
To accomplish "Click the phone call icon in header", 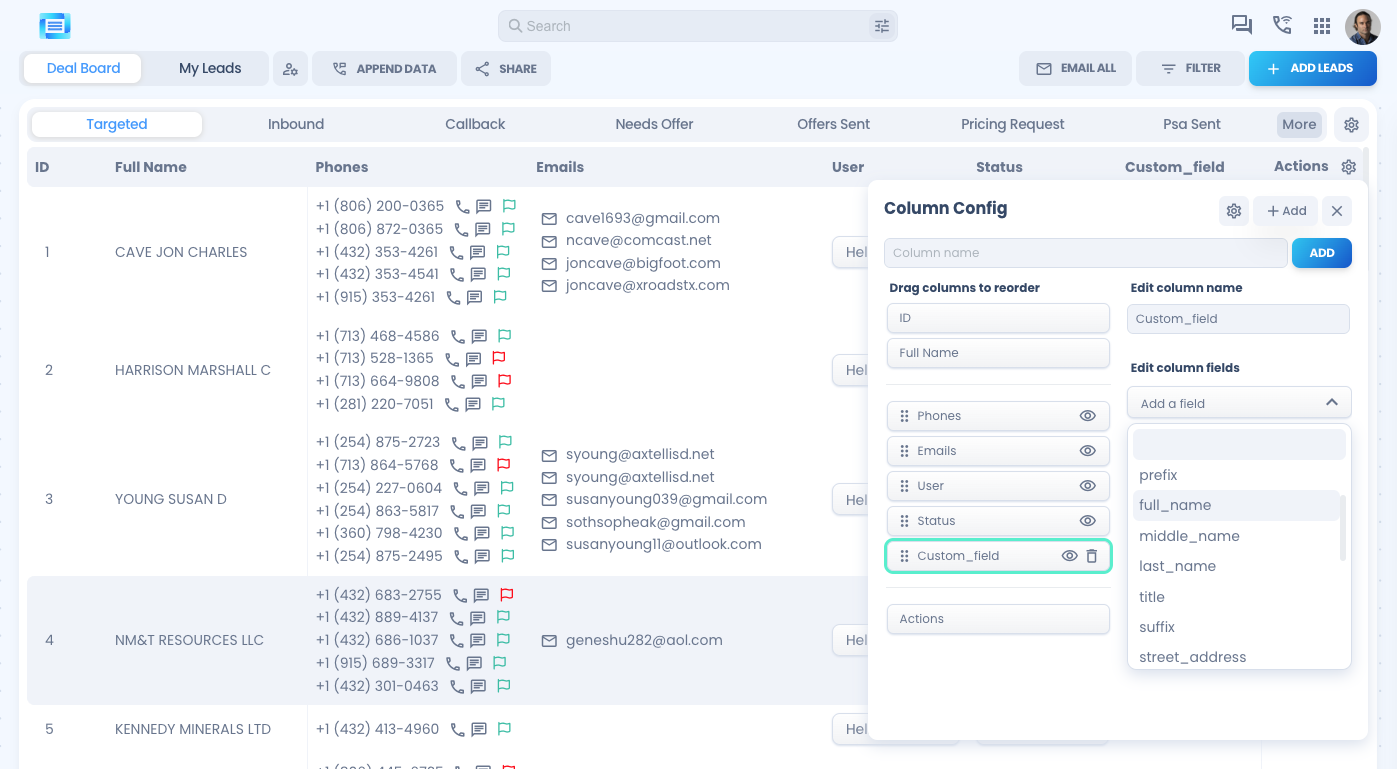I will (1282, 26).
